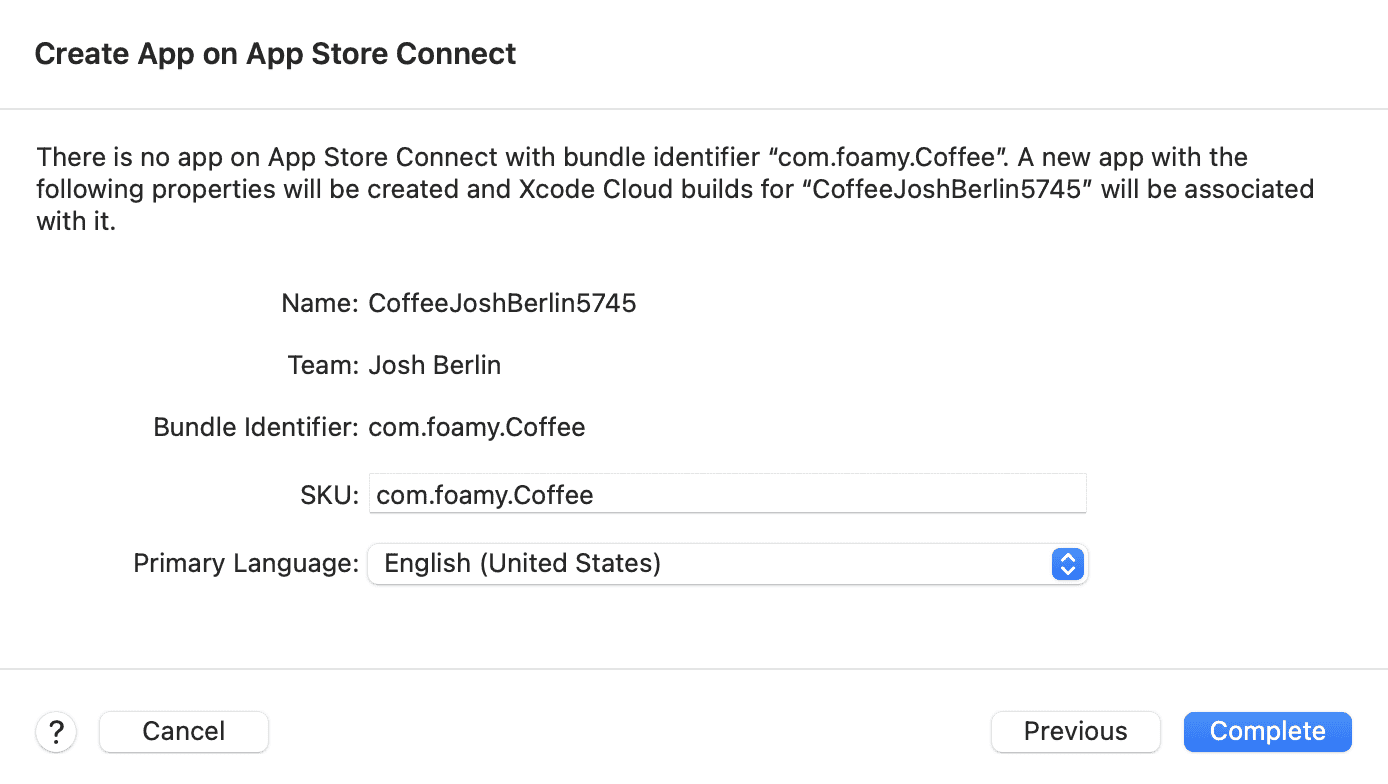
Task: Select the Bundle Identifier value com.foamy.Coffee
Action: tap(476, 427)
